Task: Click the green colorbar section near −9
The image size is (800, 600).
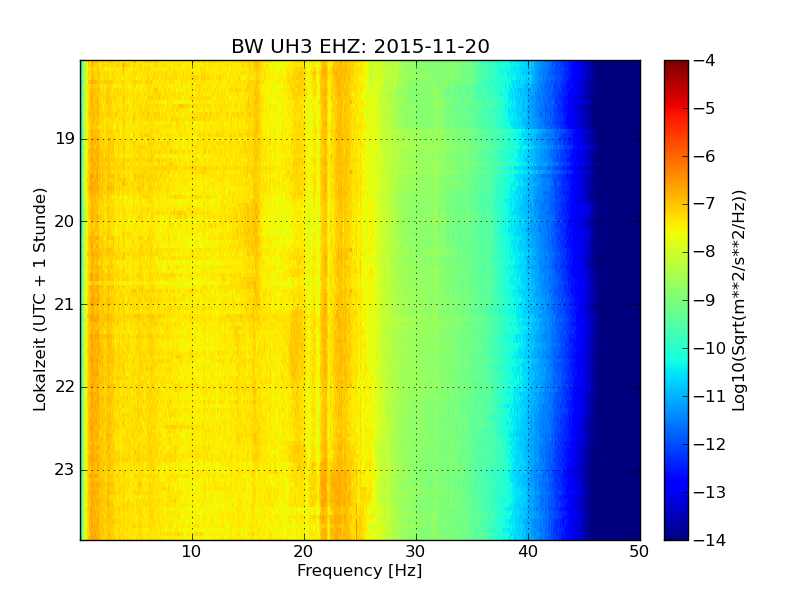Action: pyautogui.click(x=677, y=300)
